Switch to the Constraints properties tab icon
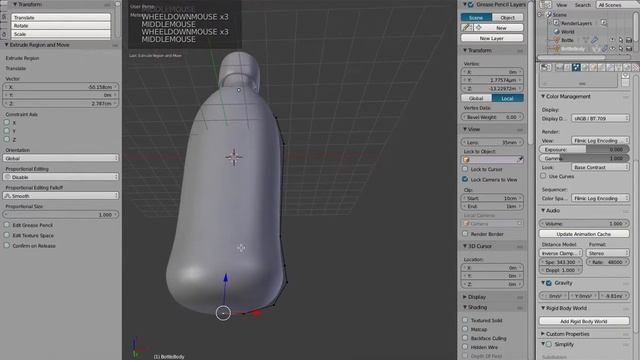This screenshot has height=360, width=640. point(602,67)
